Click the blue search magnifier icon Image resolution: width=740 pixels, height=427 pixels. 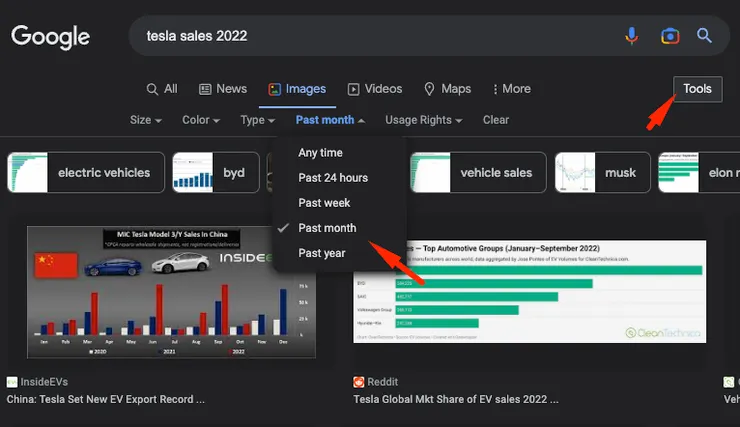tap(705, 36)
